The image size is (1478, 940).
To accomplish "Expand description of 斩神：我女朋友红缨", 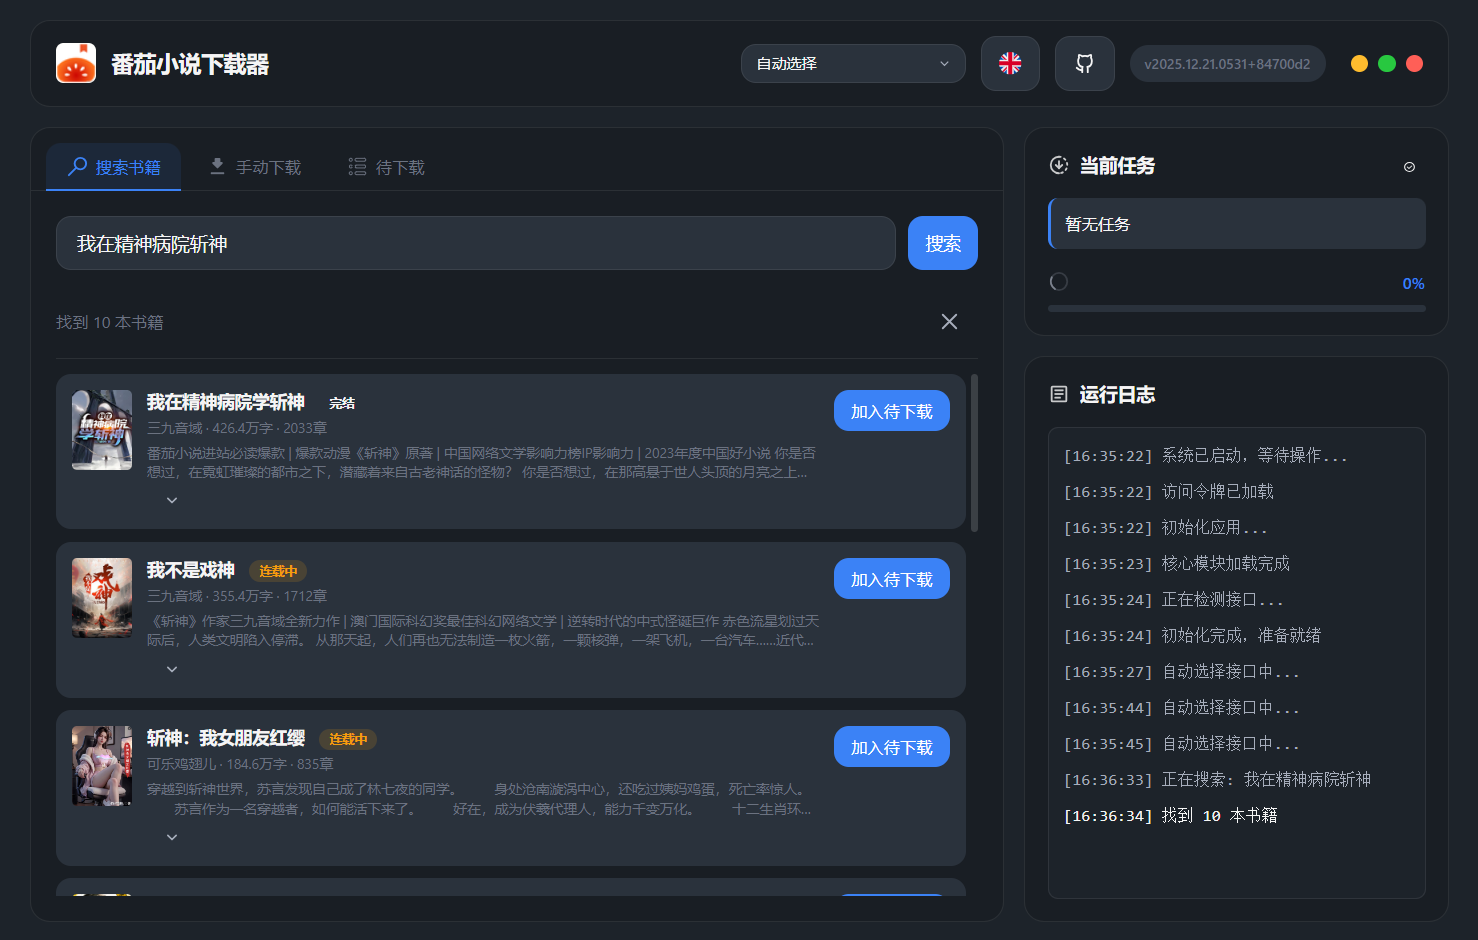I will (172, 837).
